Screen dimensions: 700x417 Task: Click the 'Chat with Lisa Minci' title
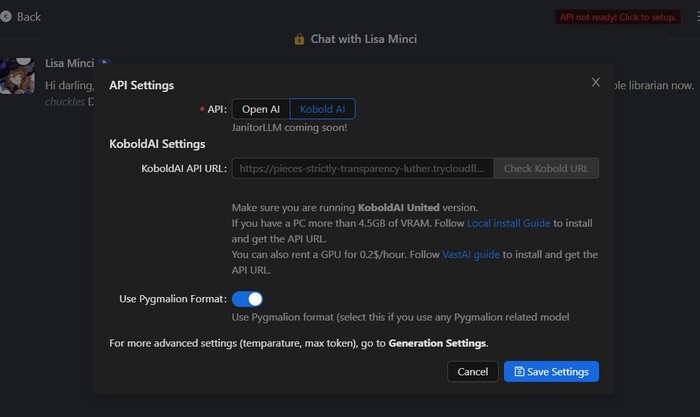(363, 39)
